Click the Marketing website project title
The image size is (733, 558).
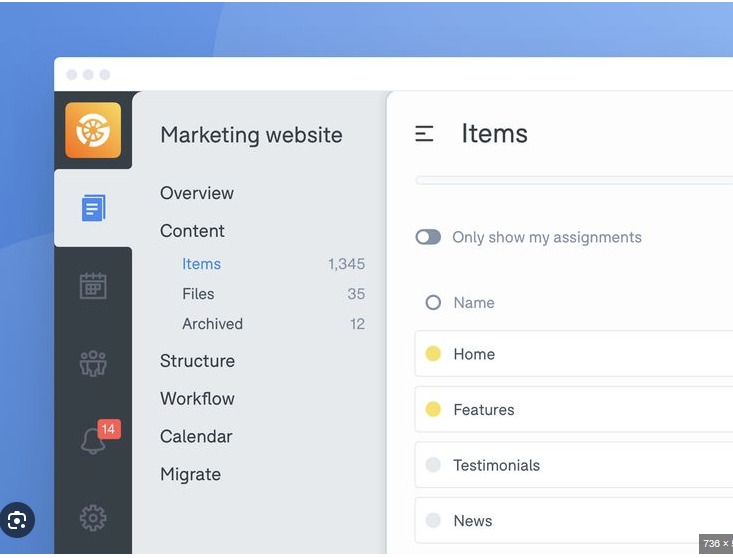251,135
